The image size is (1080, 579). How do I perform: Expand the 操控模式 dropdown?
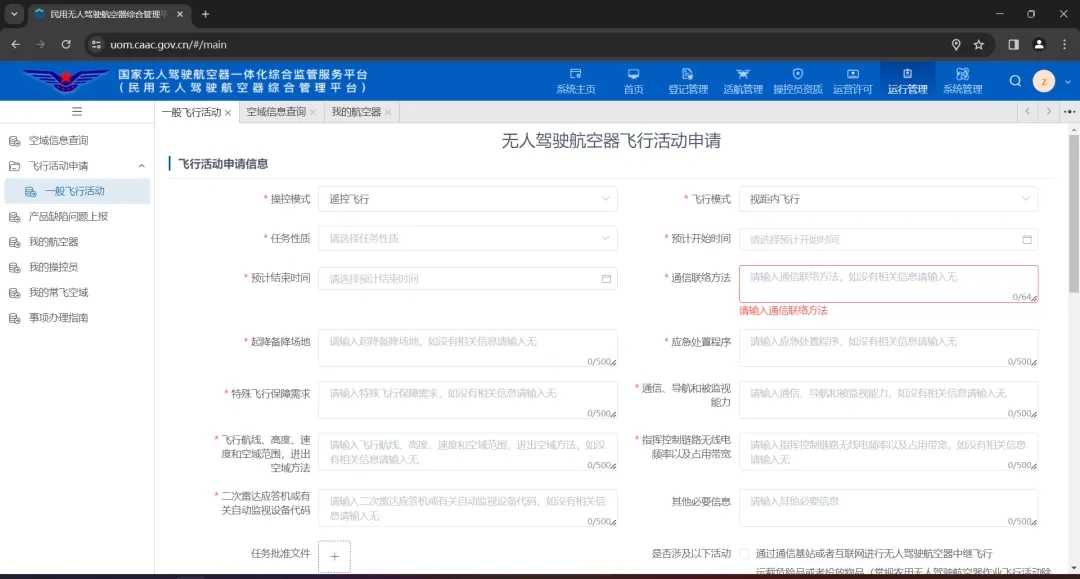[467, 199]
